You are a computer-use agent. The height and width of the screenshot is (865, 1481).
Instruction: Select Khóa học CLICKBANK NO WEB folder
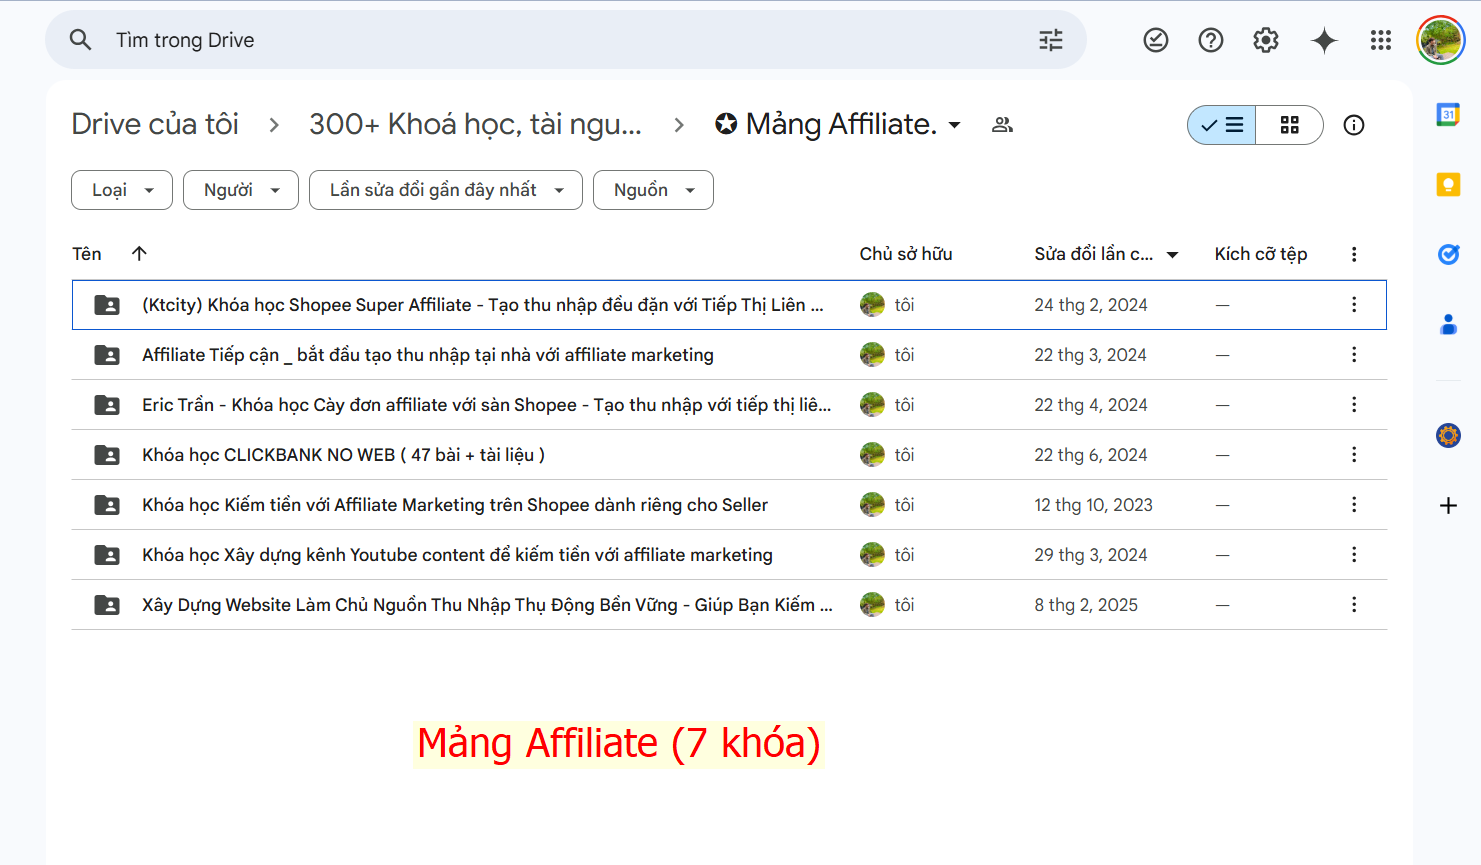[x=729, y=455]
